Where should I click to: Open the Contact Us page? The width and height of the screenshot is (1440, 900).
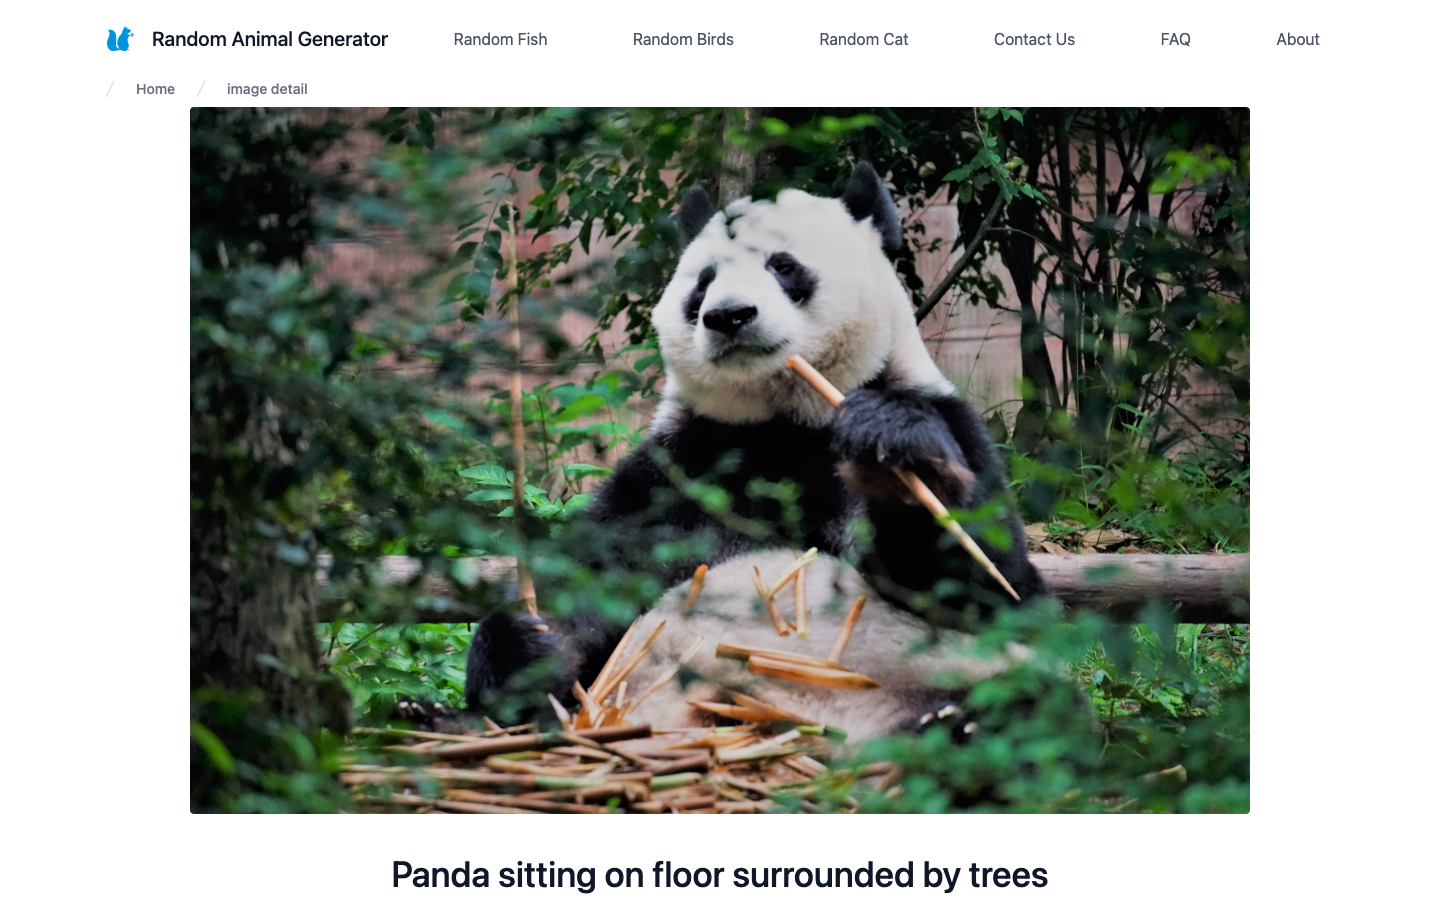pos(1034,39)
